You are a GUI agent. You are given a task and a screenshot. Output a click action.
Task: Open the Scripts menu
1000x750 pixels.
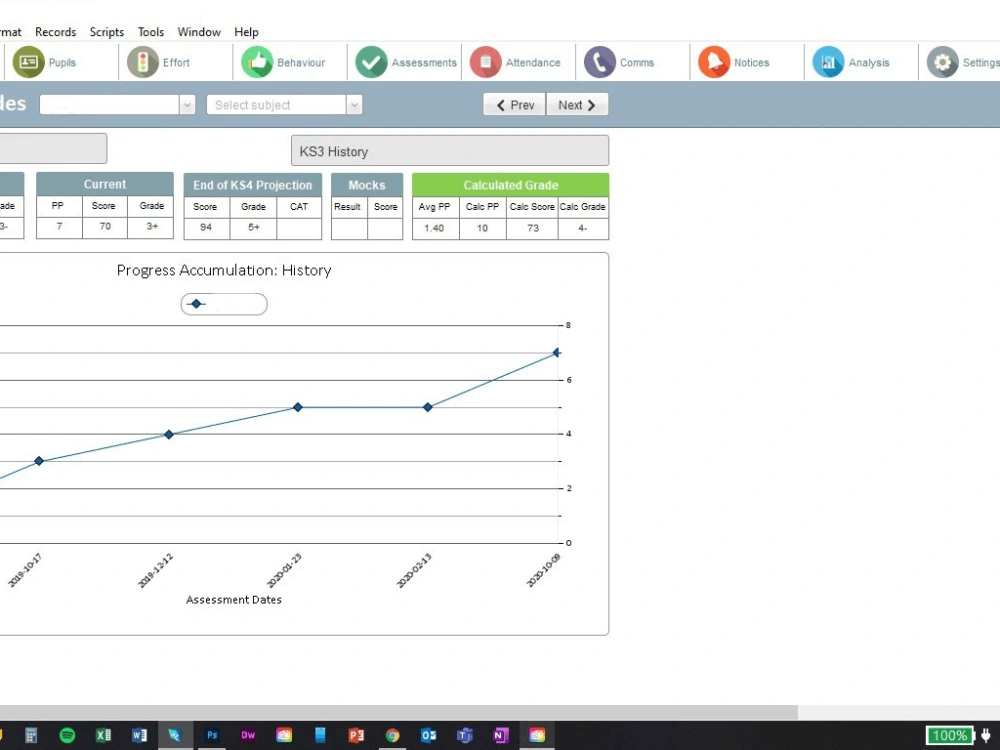pyautogui.click(x=107, y=32)
